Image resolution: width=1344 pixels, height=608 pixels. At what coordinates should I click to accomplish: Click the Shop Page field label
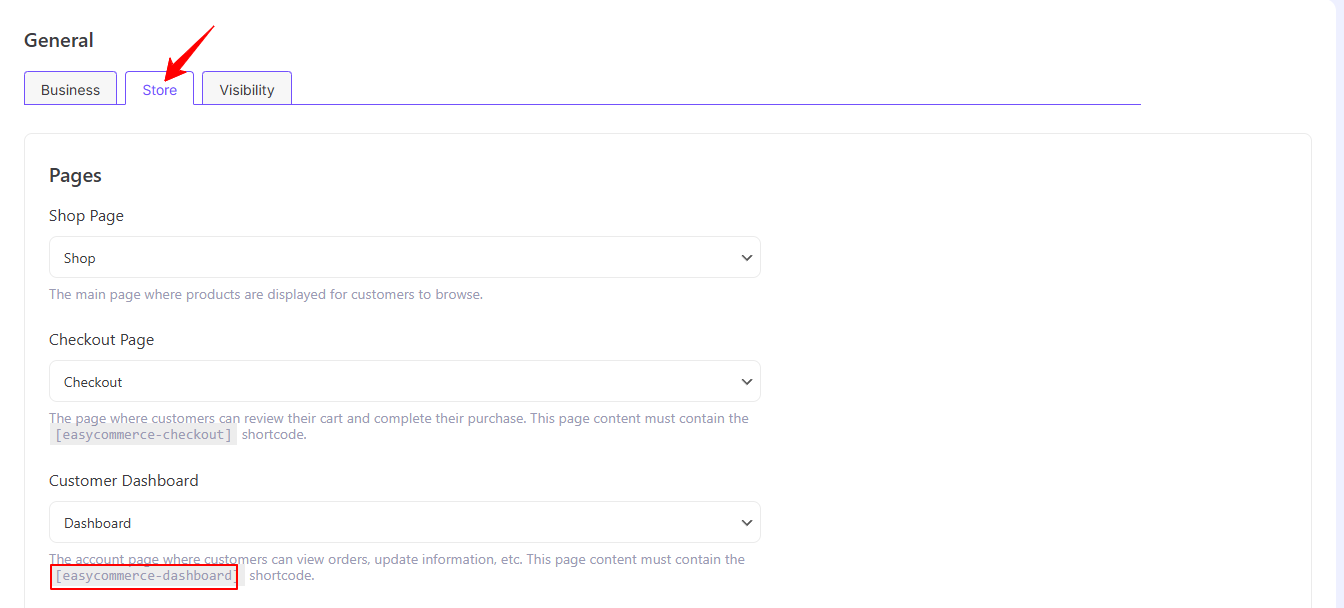(x=86, y=216)
